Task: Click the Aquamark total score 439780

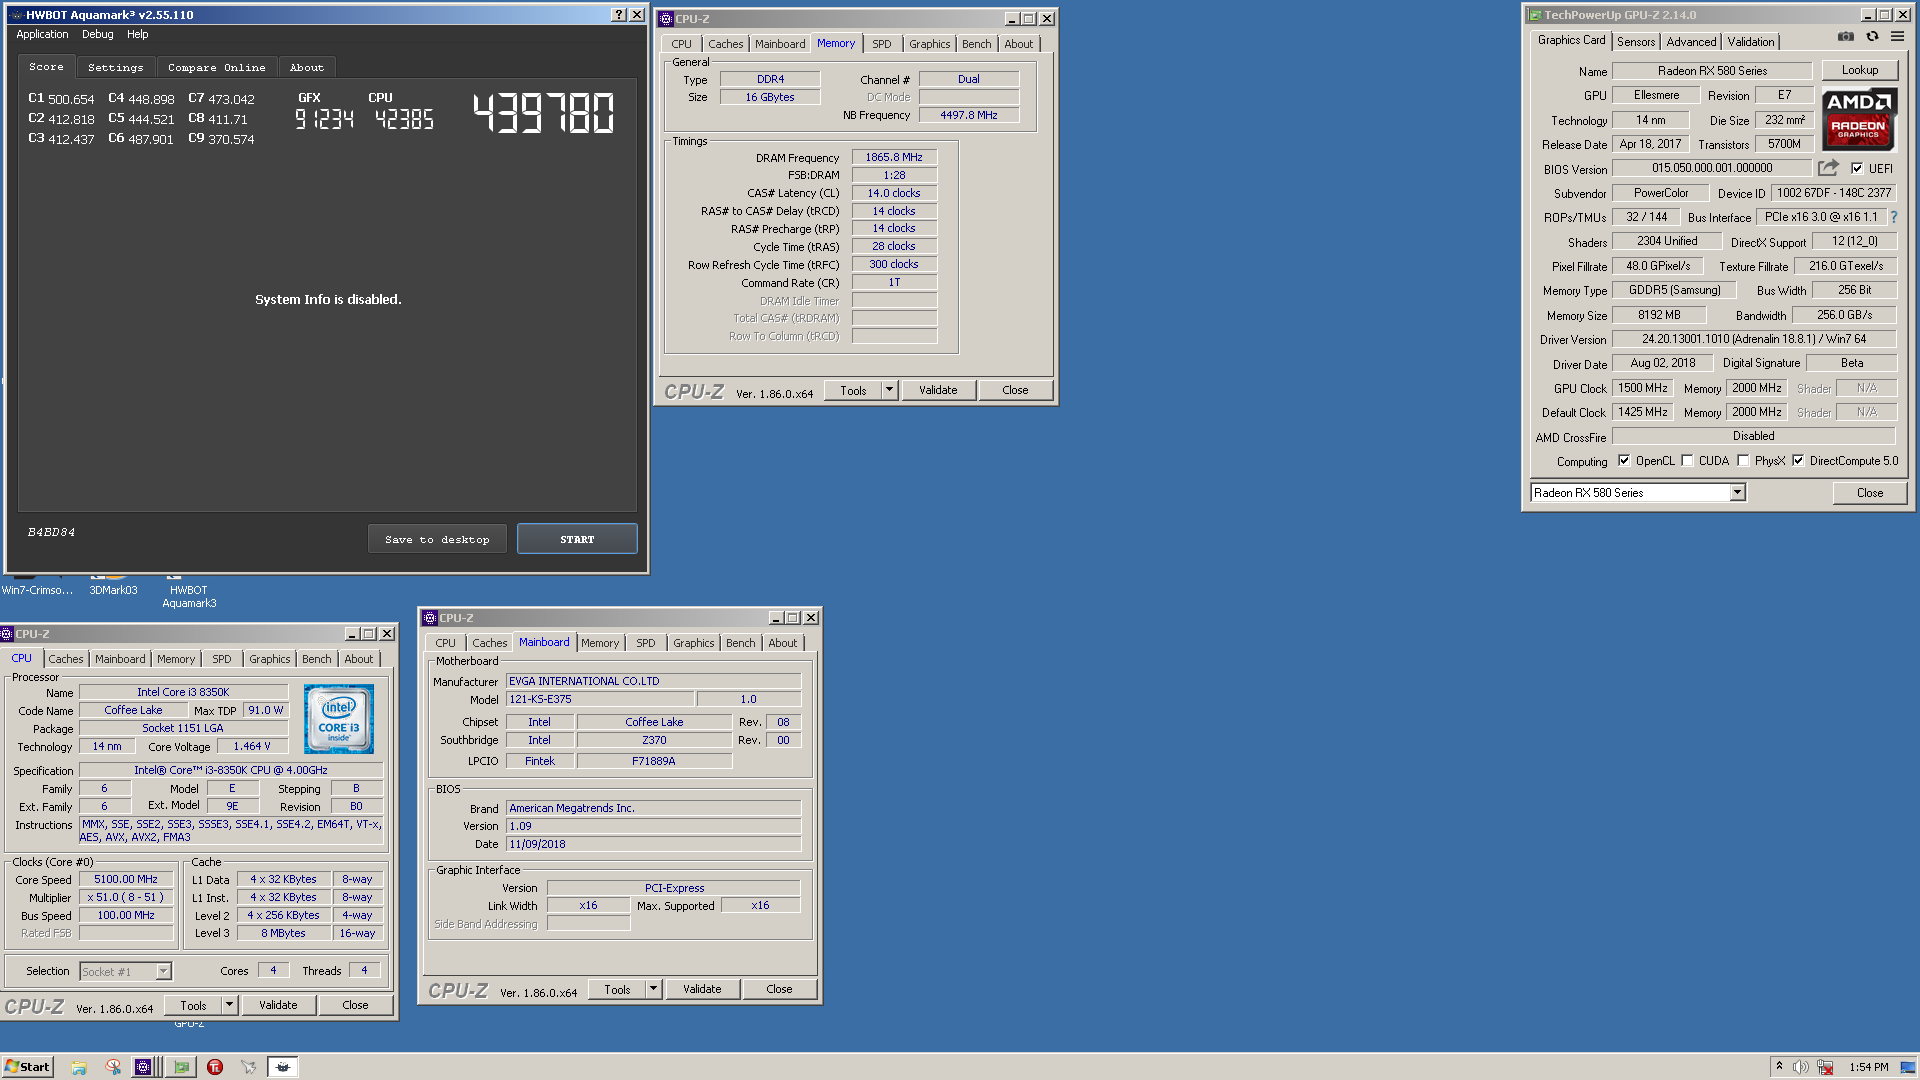Action: coord(543,113)
